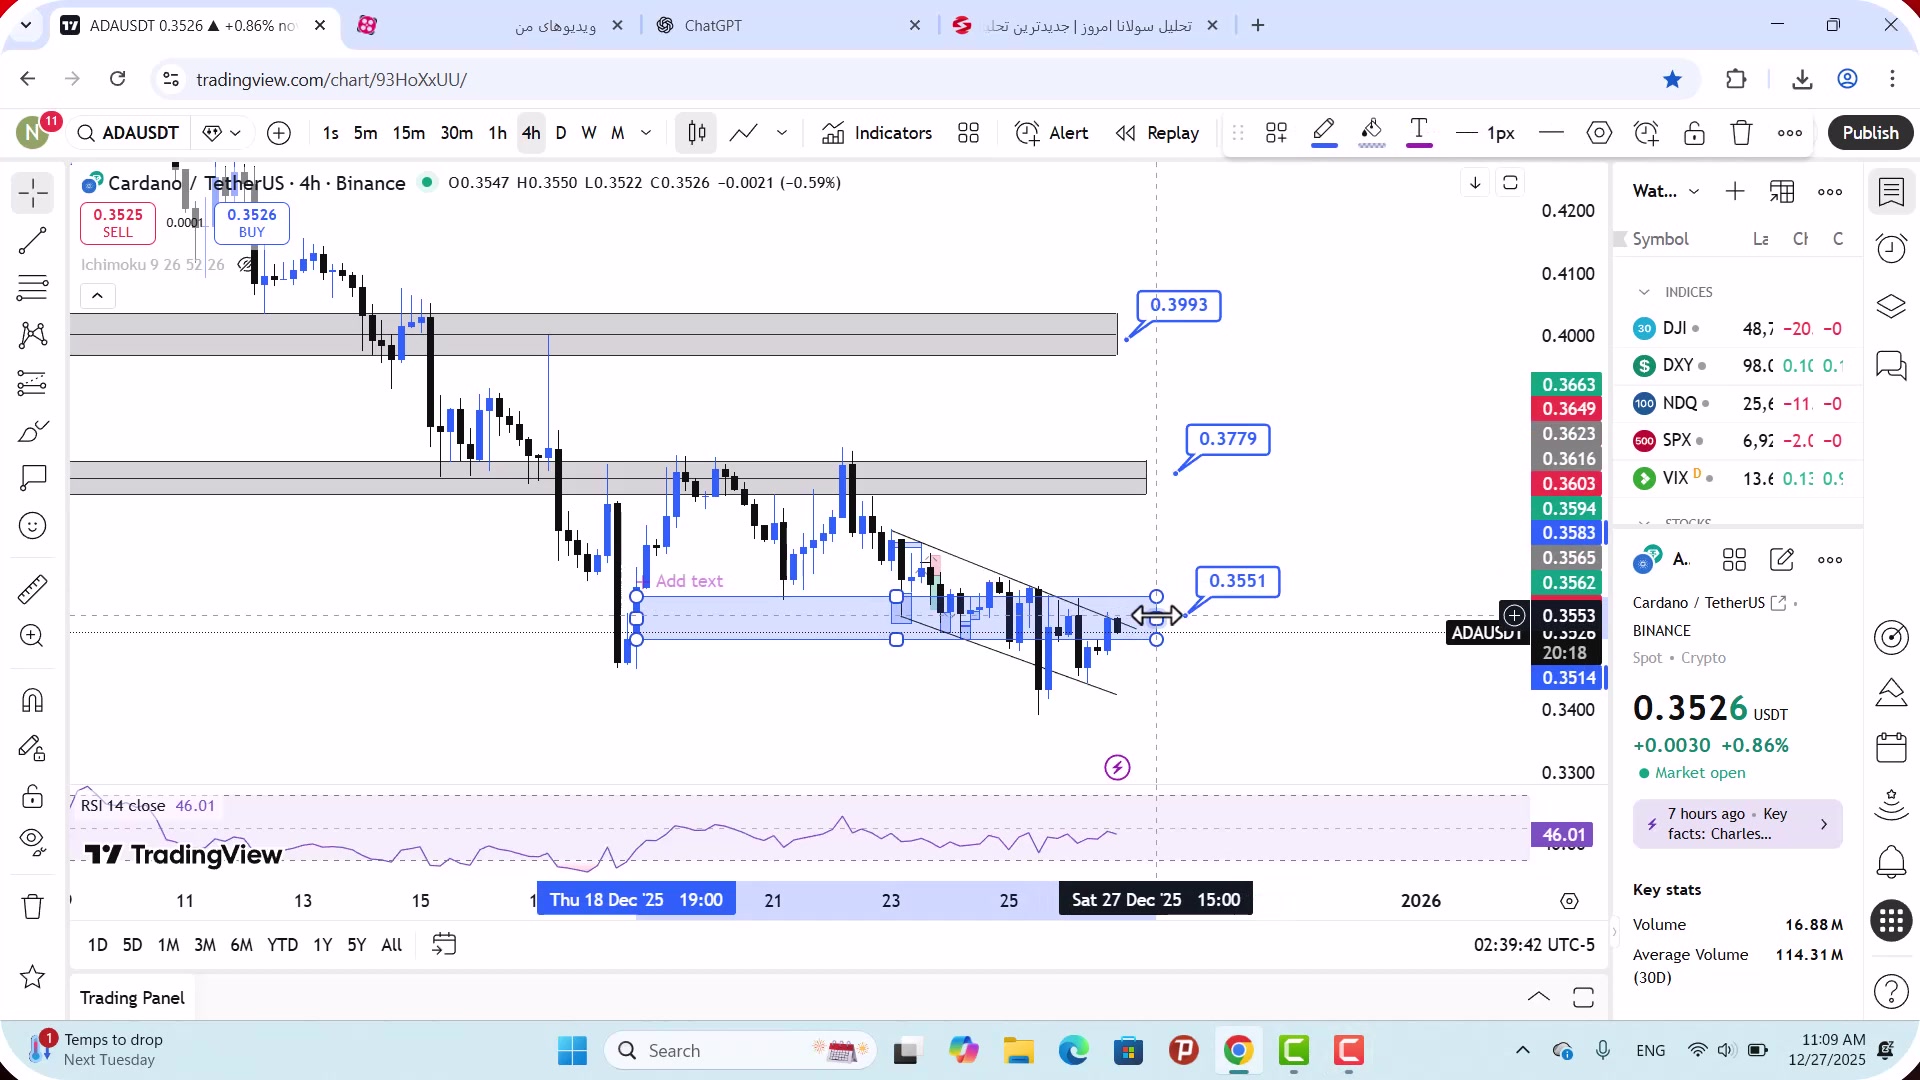Click the Replay button
This screenshot has width=1920, height=1080.
(x=1158, y=133)
